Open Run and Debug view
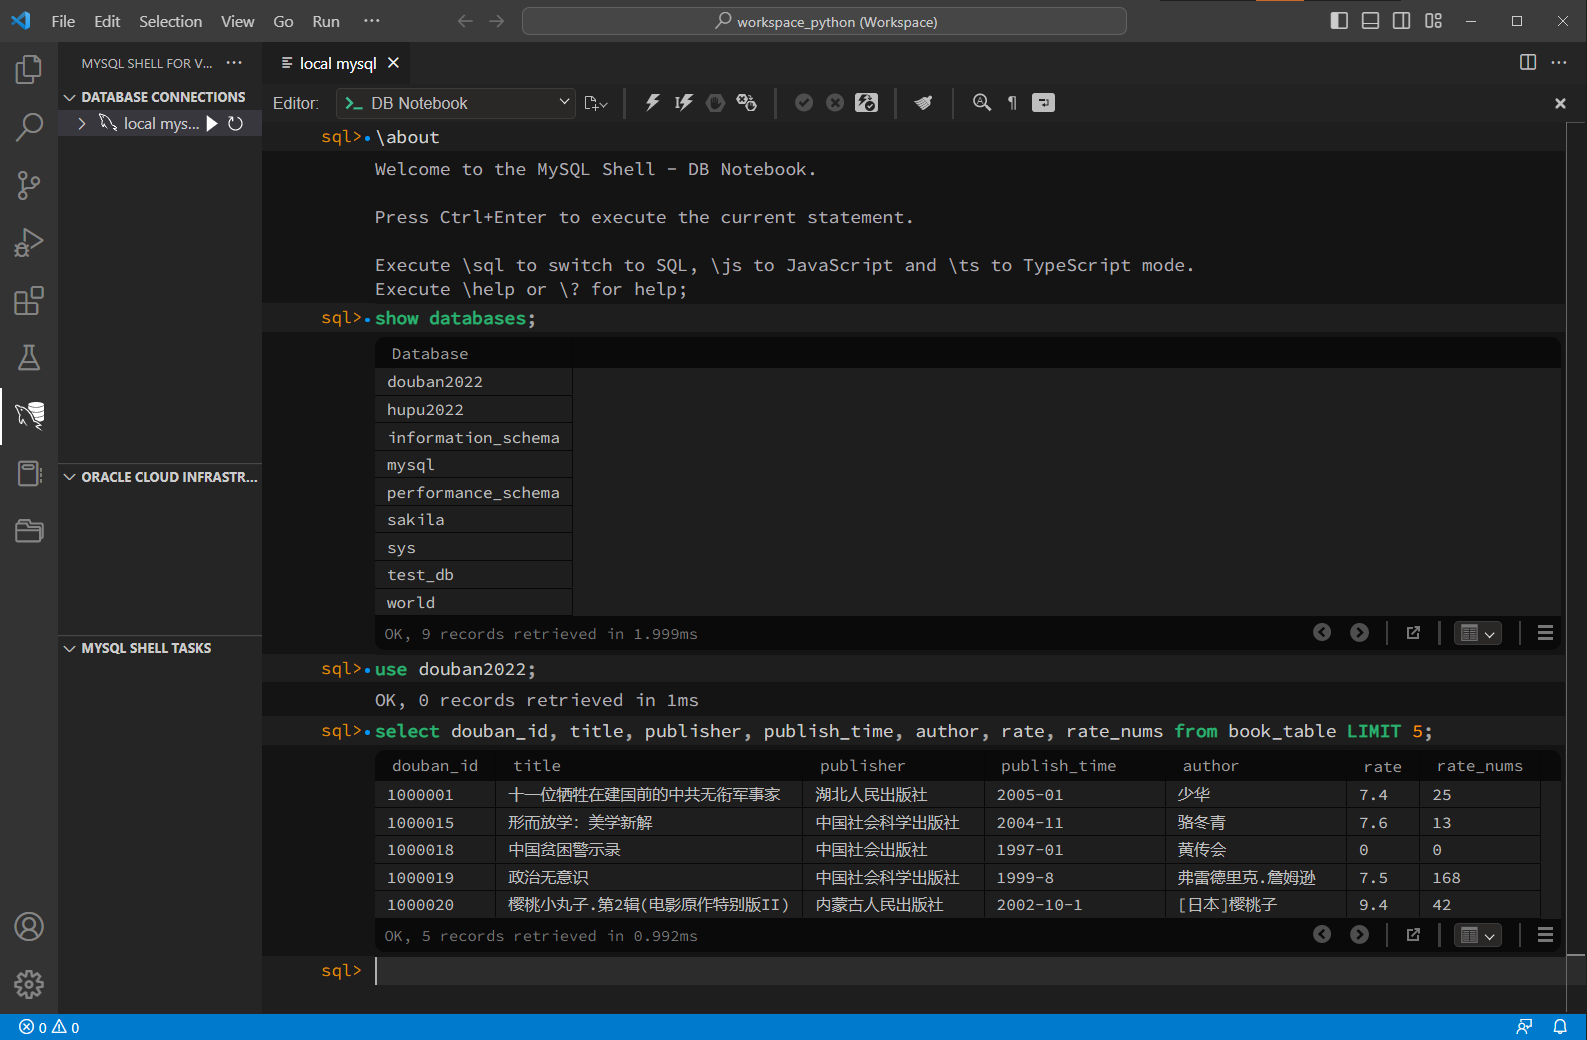The height and width of the screenshot is (1040, 1587). [x=29, y=243]
